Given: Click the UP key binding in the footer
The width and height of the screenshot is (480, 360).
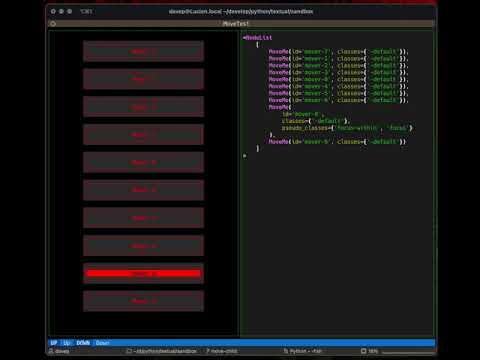Looking at the screenshot, I should (61, 343).
